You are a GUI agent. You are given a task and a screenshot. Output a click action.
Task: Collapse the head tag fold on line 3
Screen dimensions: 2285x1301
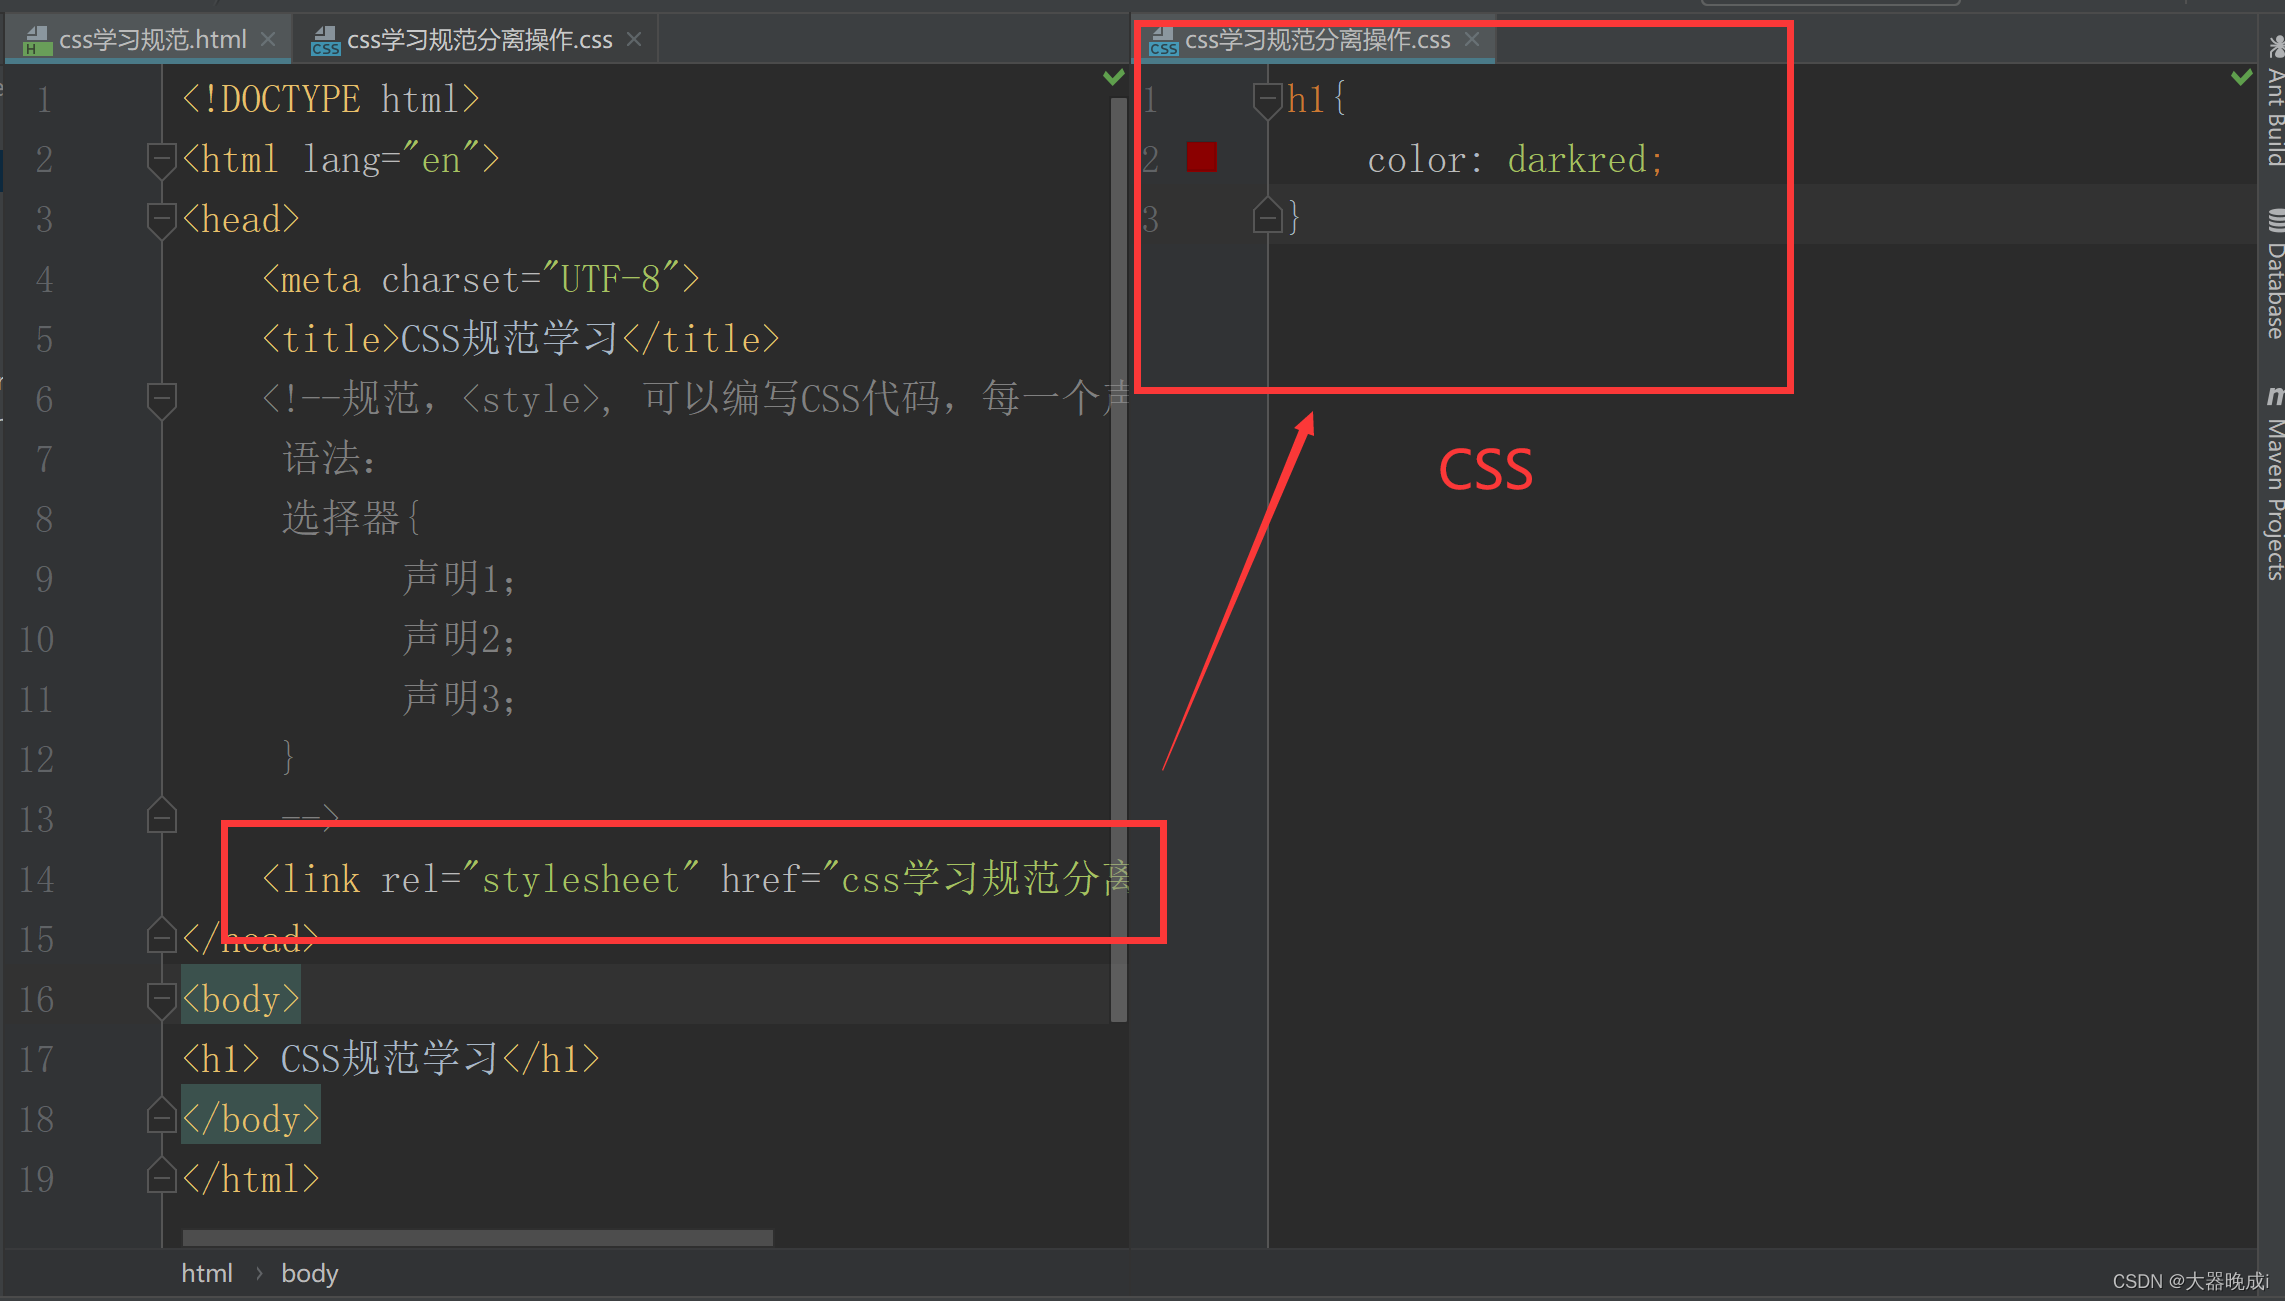pyautogui.click(x=161, y=220)
